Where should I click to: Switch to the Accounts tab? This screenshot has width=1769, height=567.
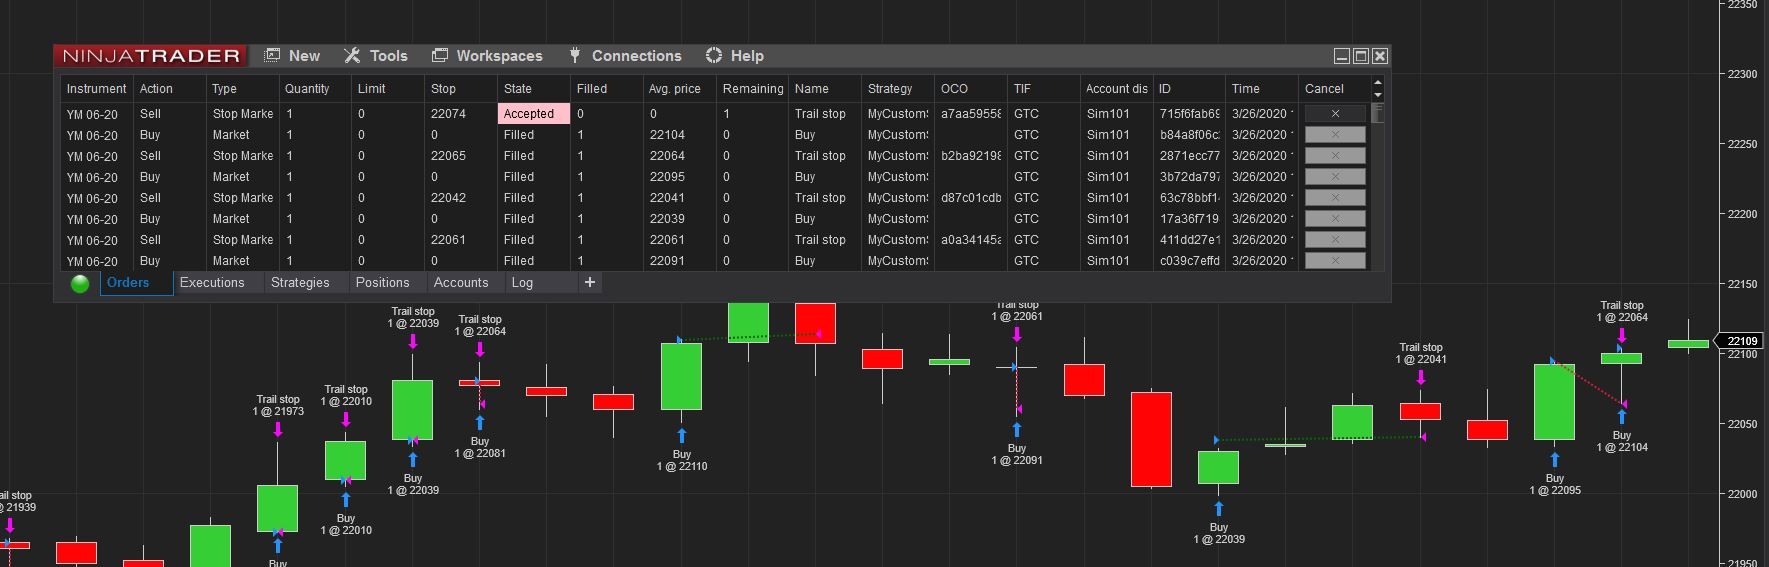coord(461,283)
